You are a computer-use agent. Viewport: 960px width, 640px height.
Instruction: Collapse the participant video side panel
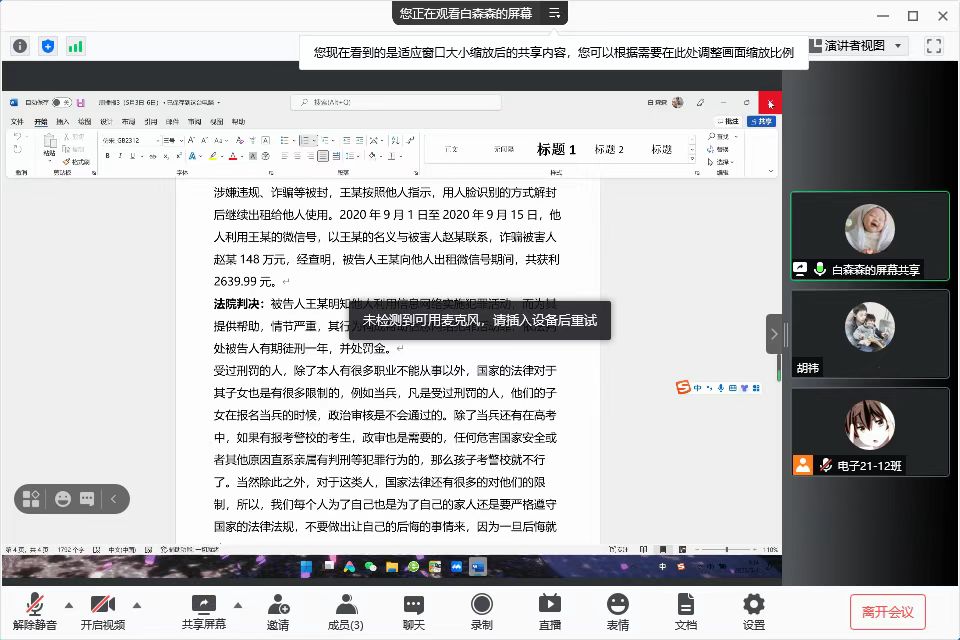tap(775, 334)
